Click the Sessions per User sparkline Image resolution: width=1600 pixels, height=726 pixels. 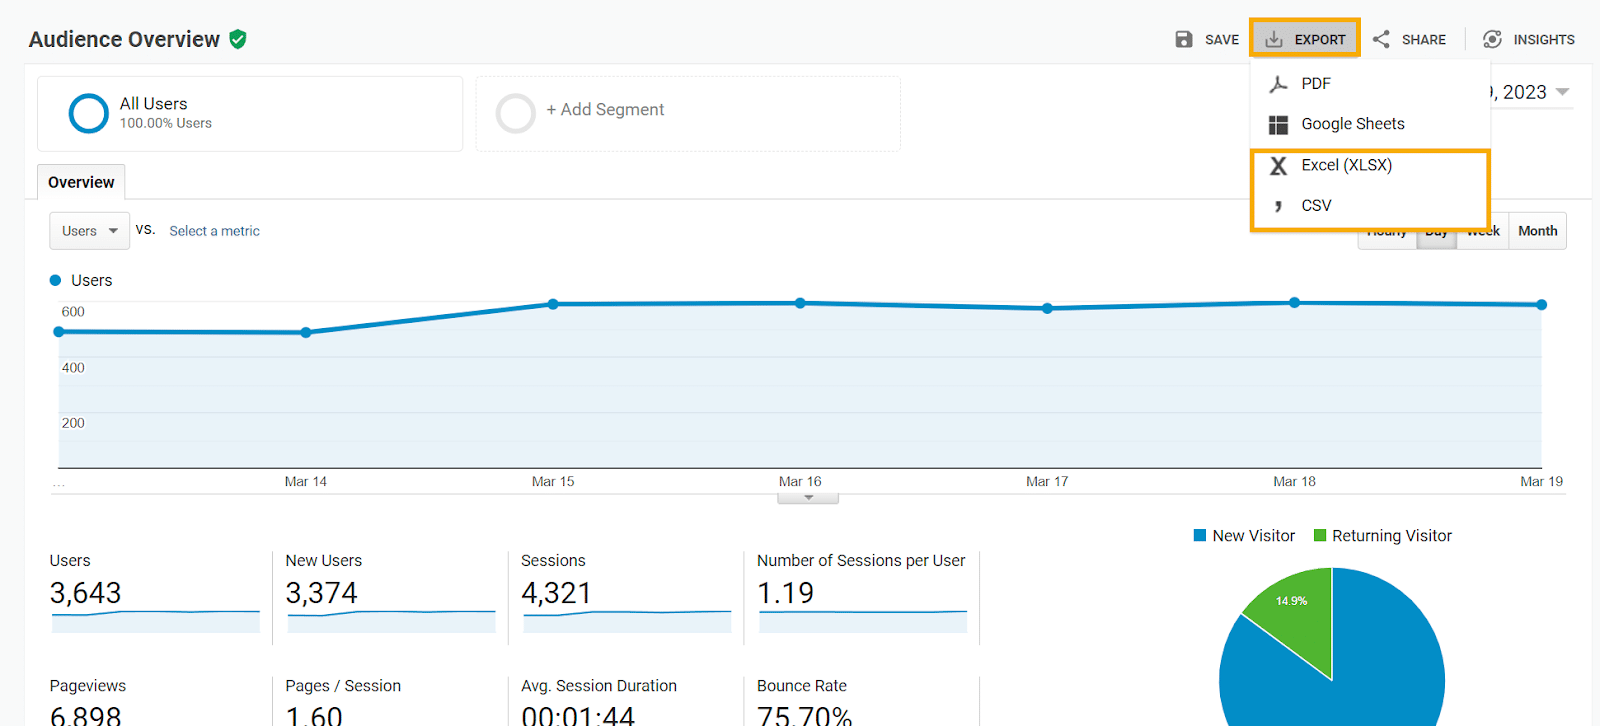click(863, 621)
